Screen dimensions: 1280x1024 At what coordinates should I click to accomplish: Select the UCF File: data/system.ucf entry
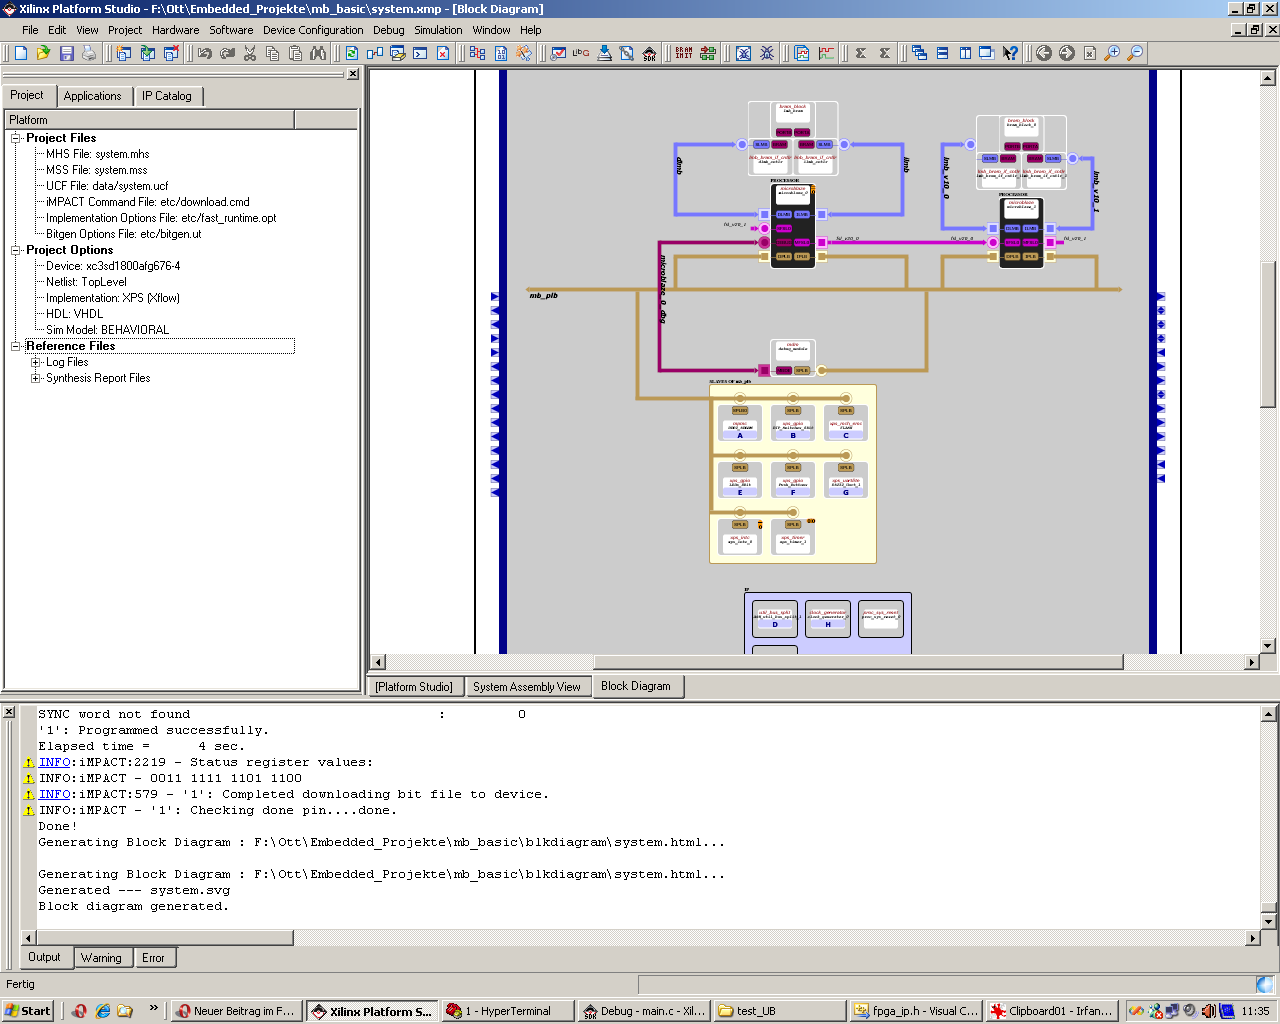tap(107, 186)
